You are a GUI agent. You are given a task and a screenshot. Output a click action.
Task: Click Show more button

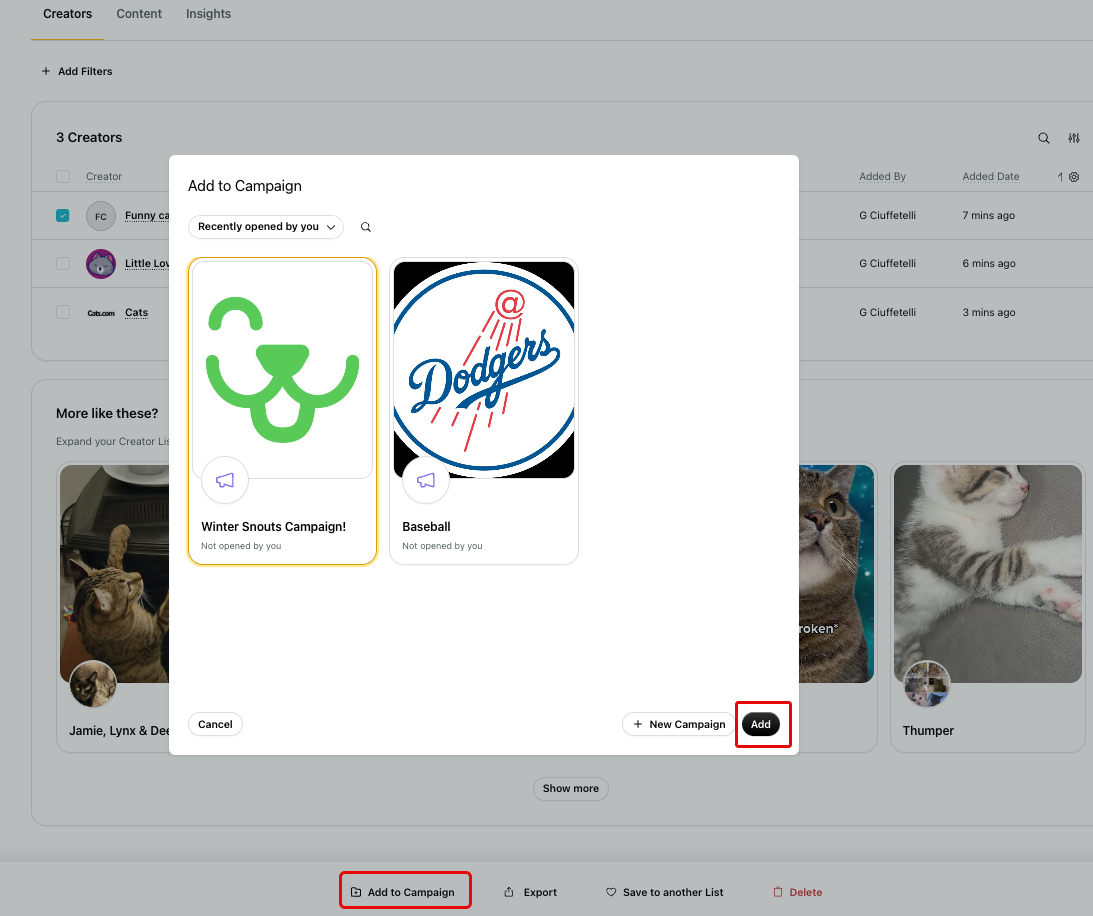[x=571, y=788]
